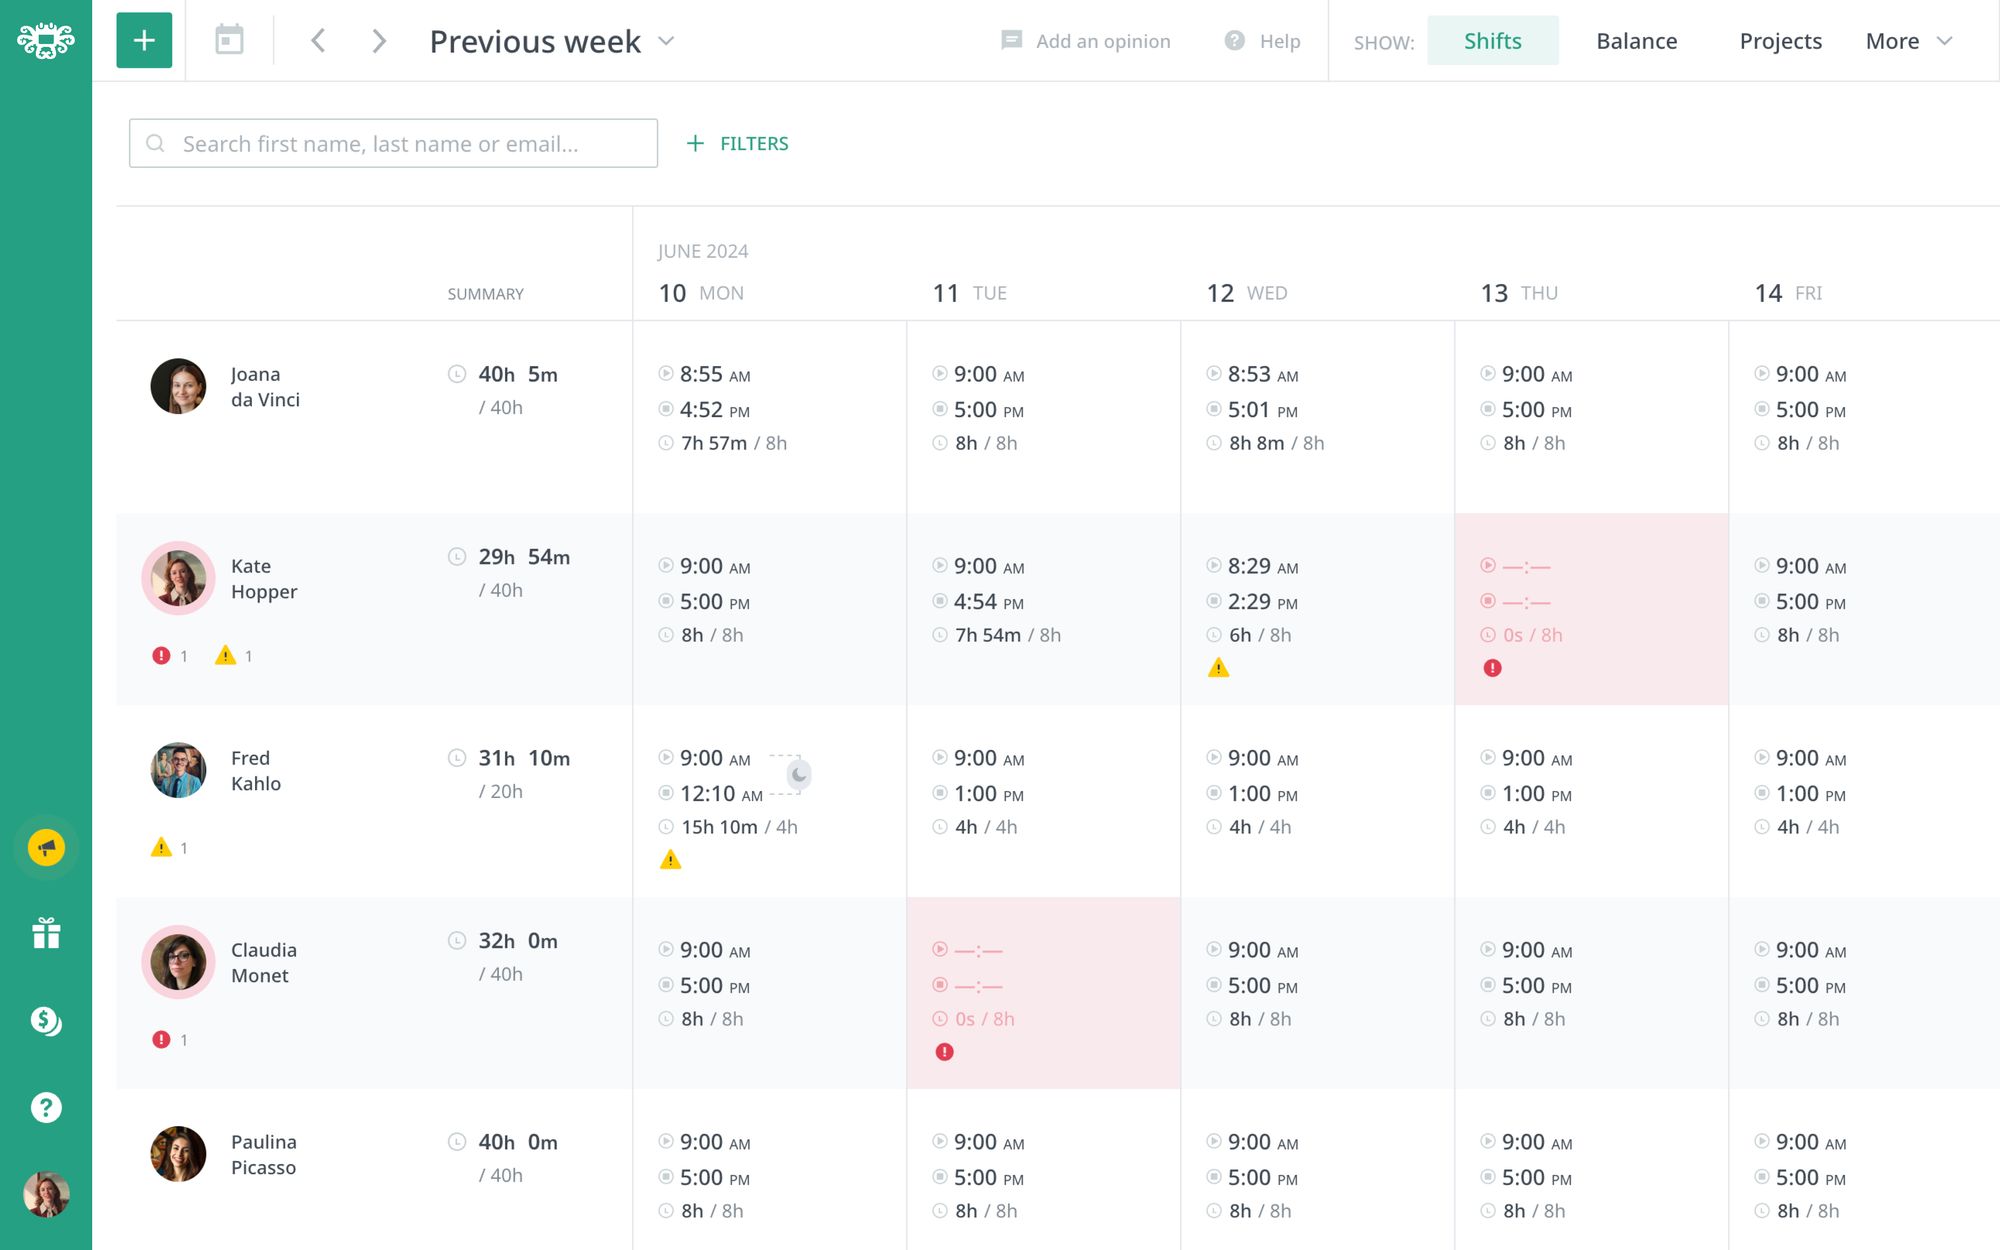Viewport: 2000px width, 1250px height.
Task: Open the Projects tab
Action: 1780,40
